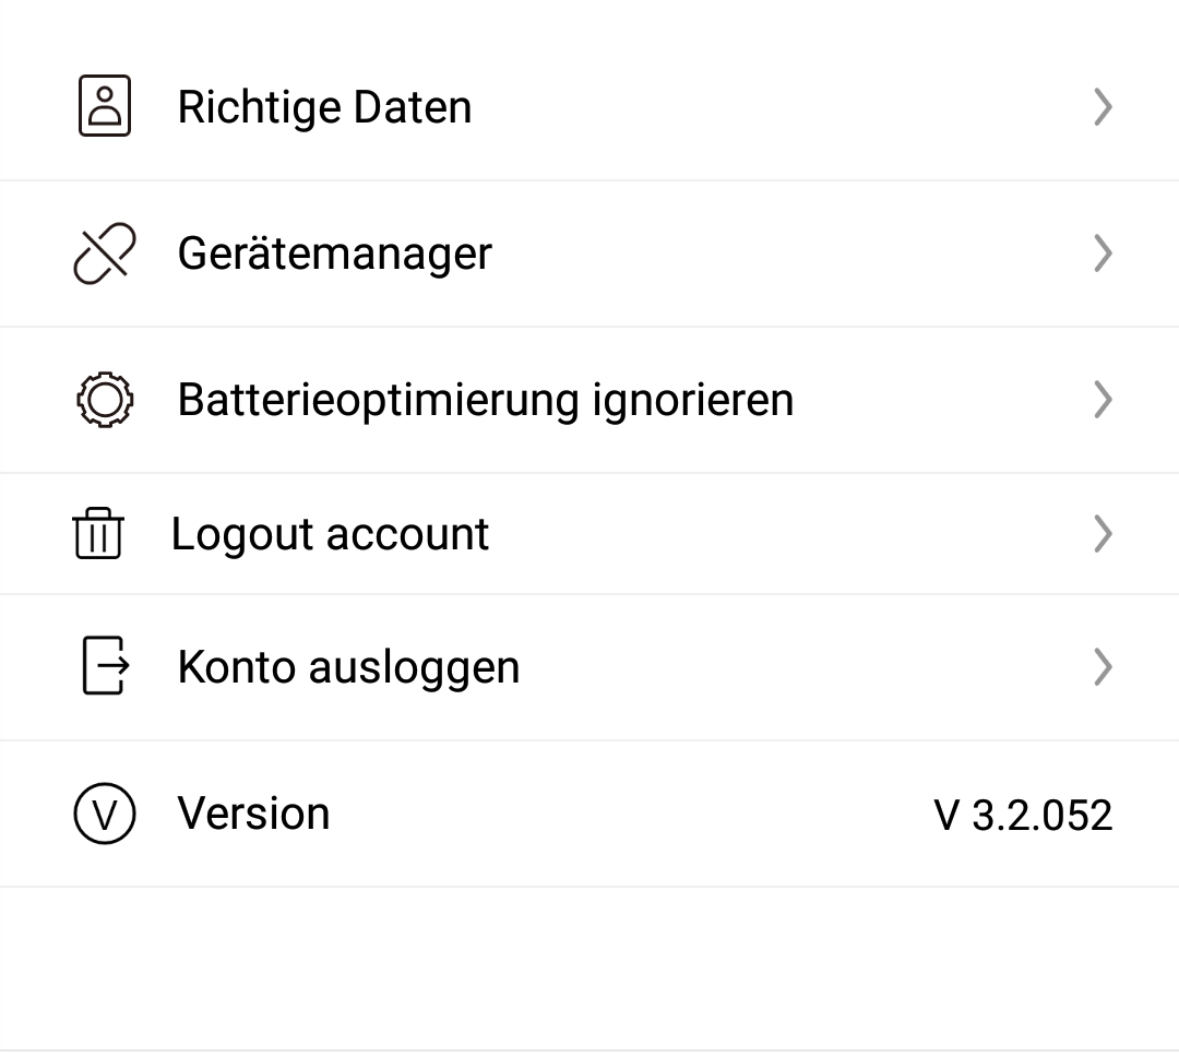Click the version number V 3.2.052
The width and height of the screenshot is (1179, 1062).
(1022, 815)
